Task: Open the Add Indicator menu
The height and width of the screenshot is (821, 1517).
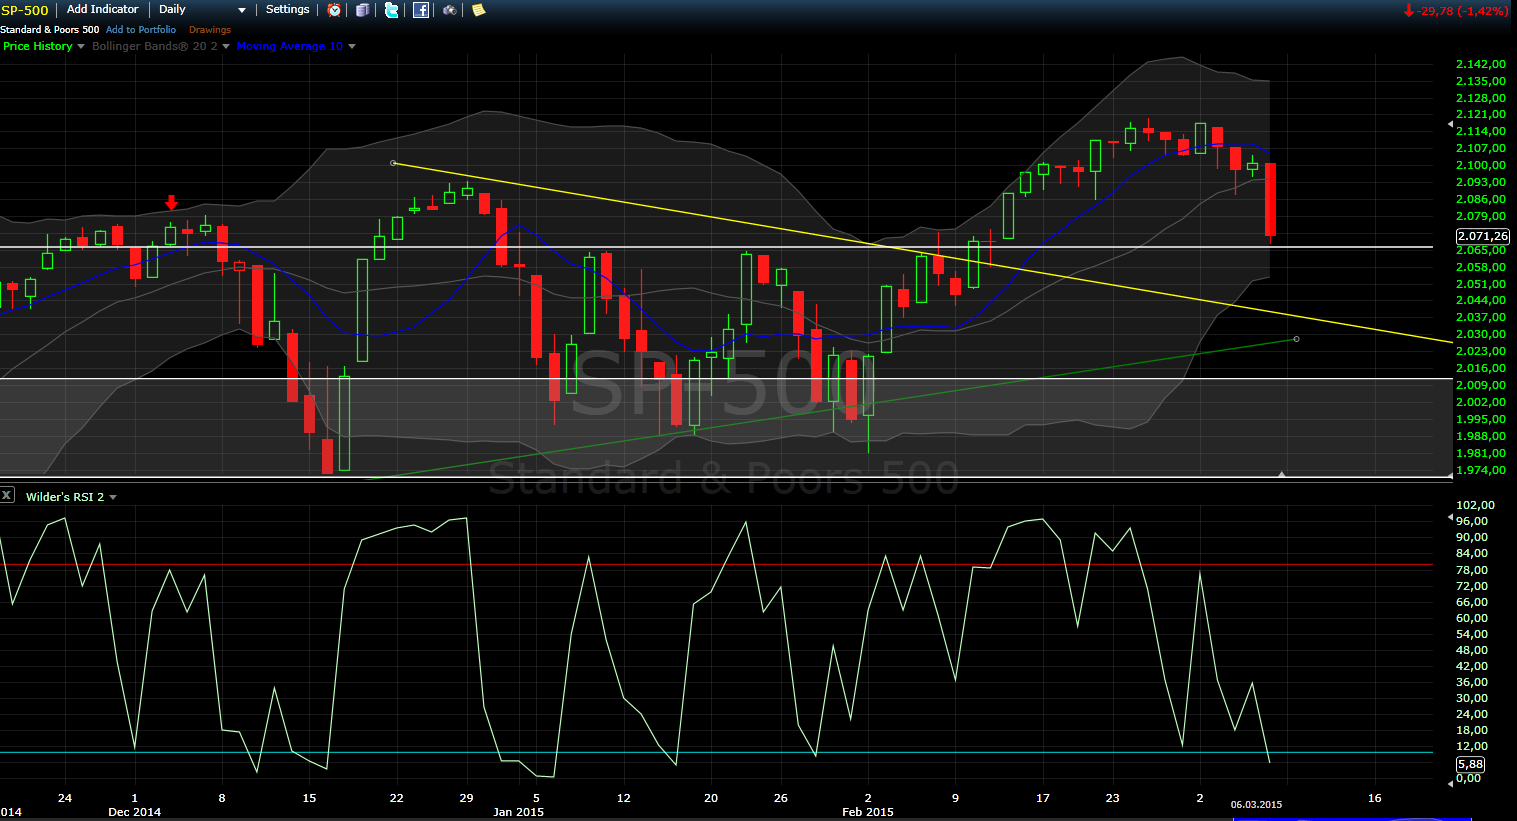Action: click(x=102, y=10)
